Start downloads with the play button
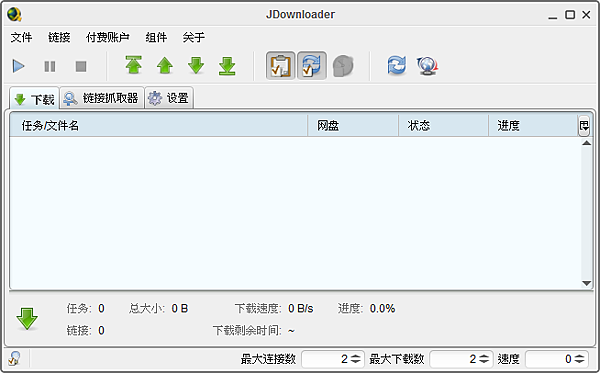The image size is (600, 373). (x=18, y=66)
